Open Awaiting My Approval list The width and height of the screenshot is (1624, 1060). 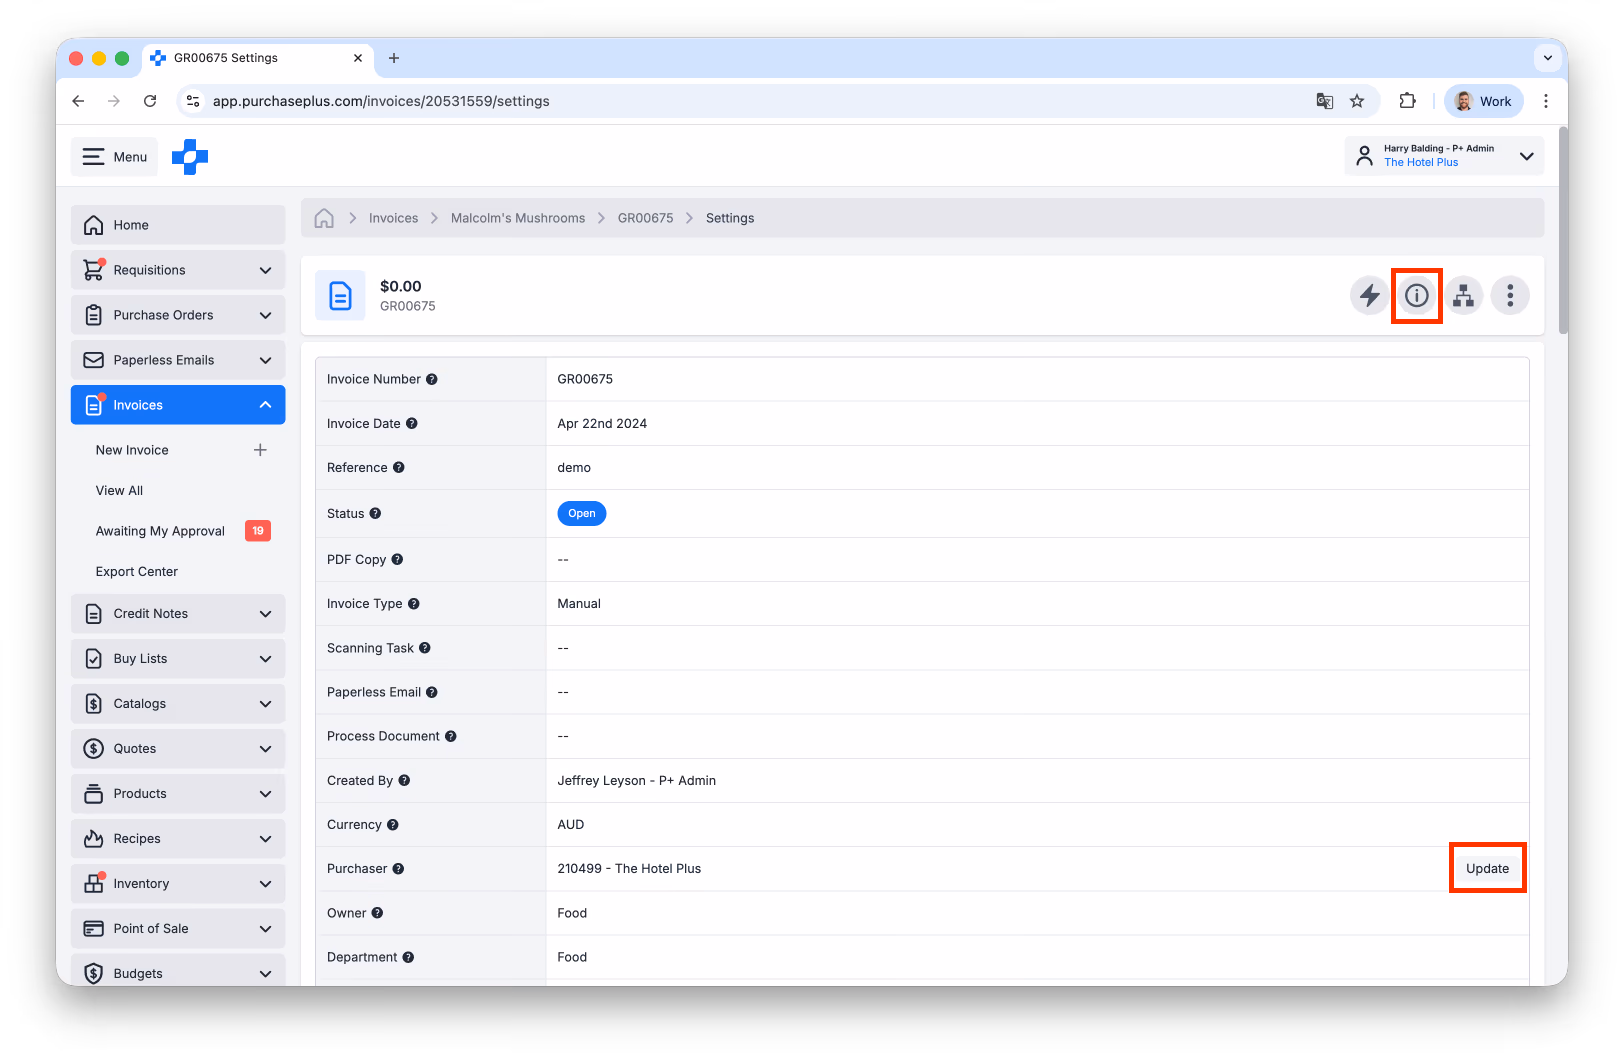point(160,531)
